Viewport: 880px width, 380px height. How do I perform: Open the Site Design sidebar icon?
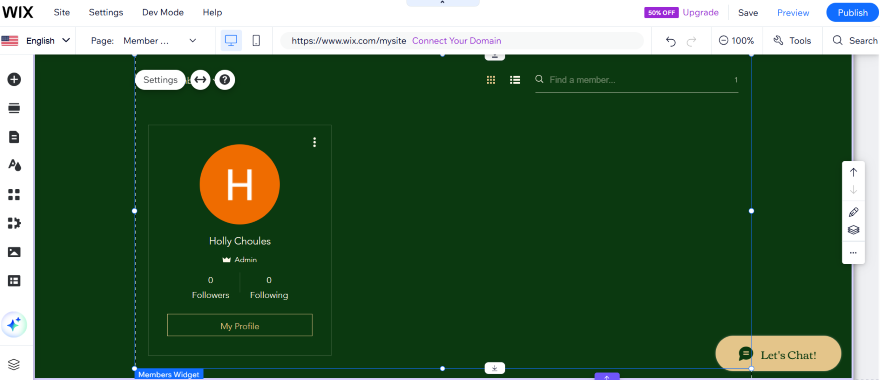(x=14, y=165)
